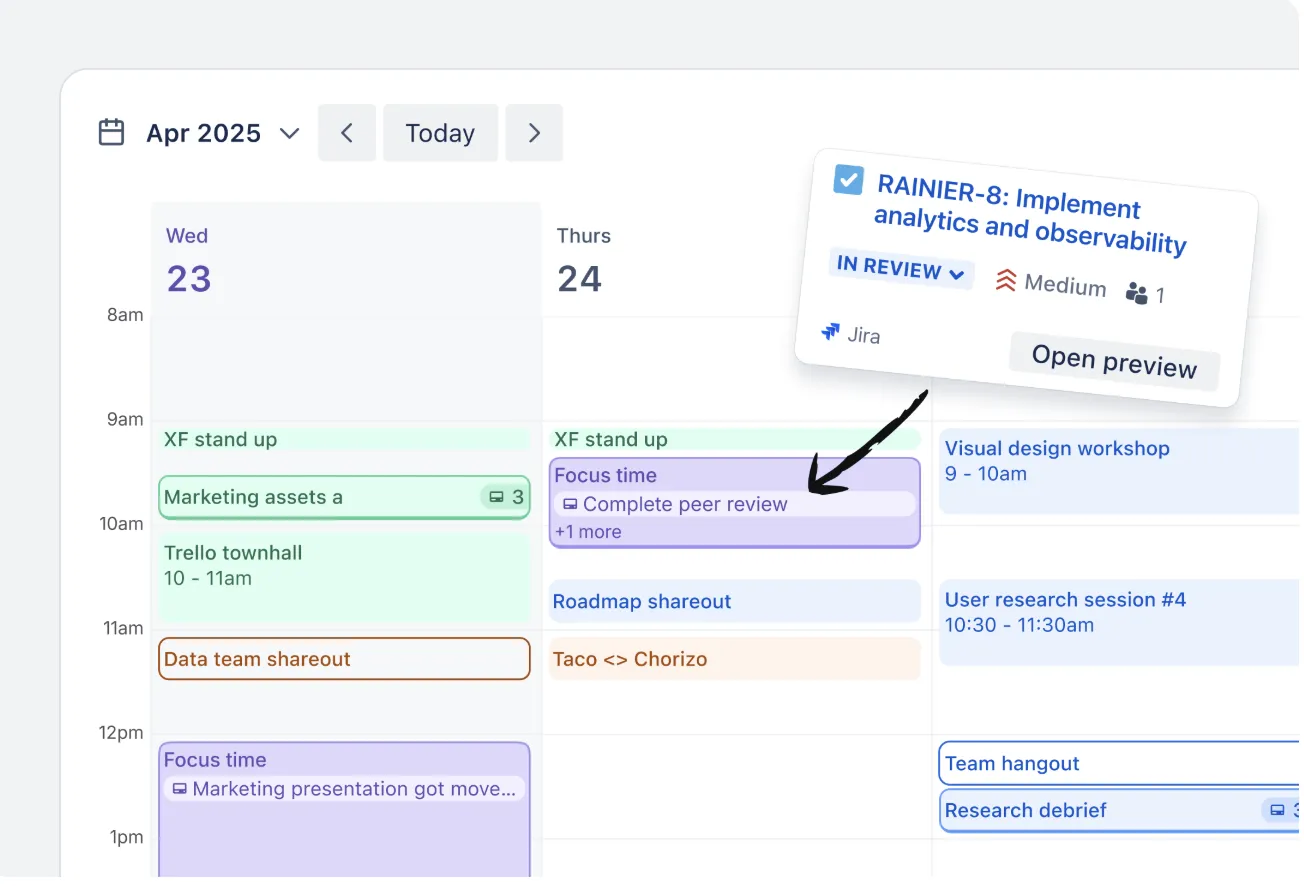Click the card count badge on Marketing assets

tap(505, 497)
